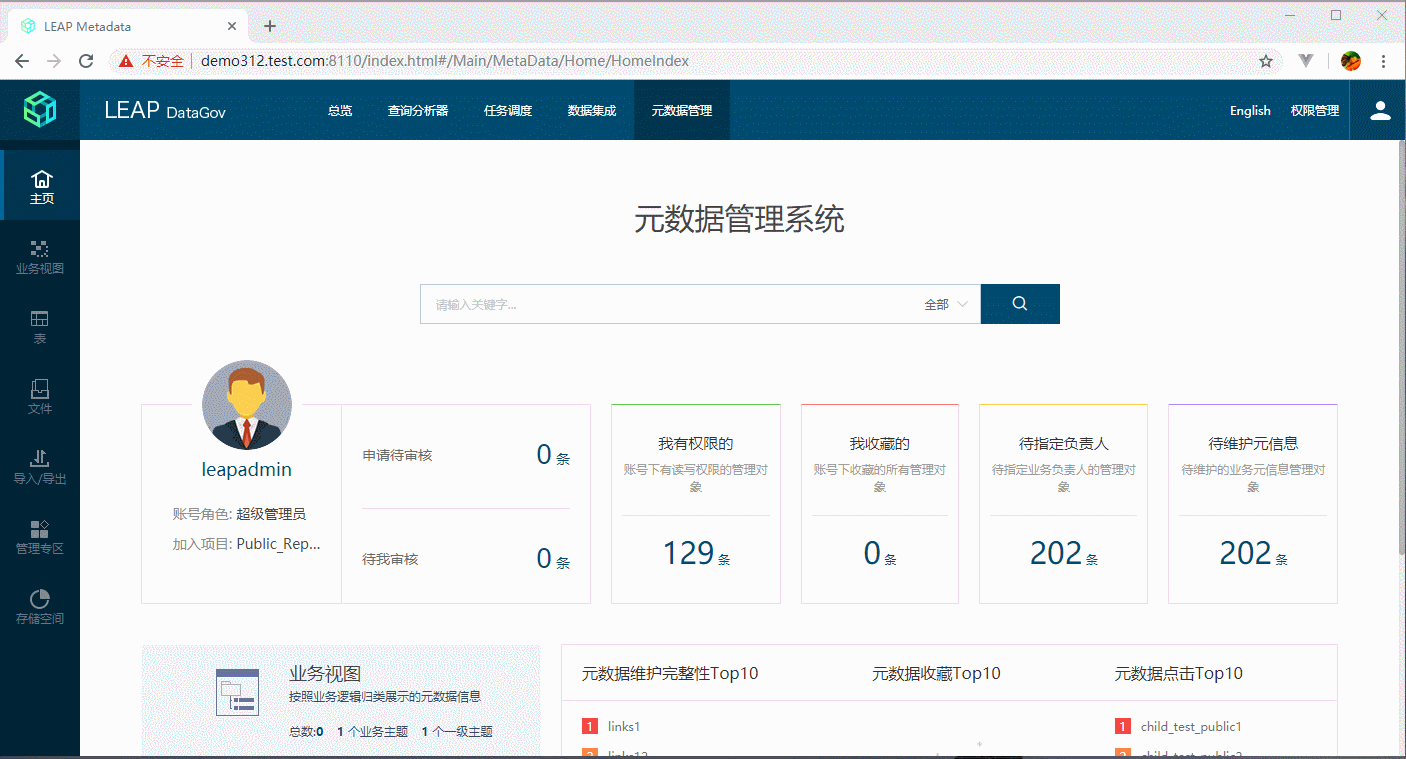Click the Public_Rep... project text
The image size is (1406, 759).
(279, 544)
